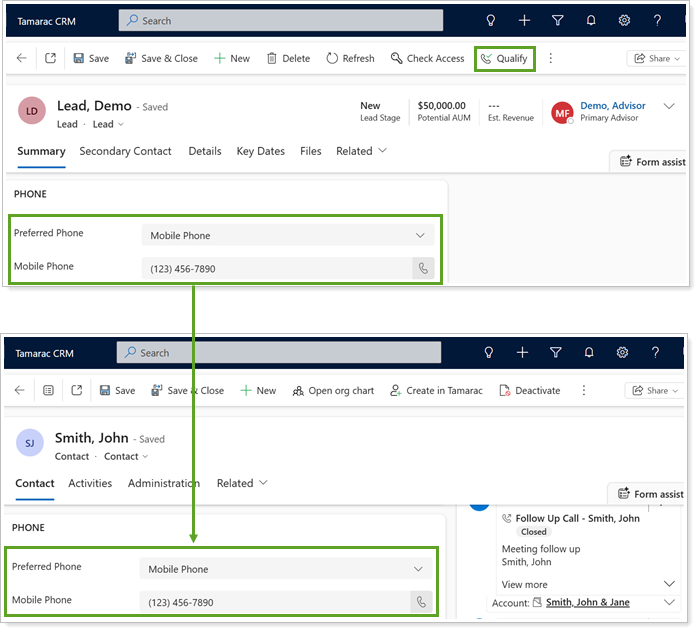Screen dimensions: 699x632
Task: Click the filter funnel icon in top header
Action: 557,21
